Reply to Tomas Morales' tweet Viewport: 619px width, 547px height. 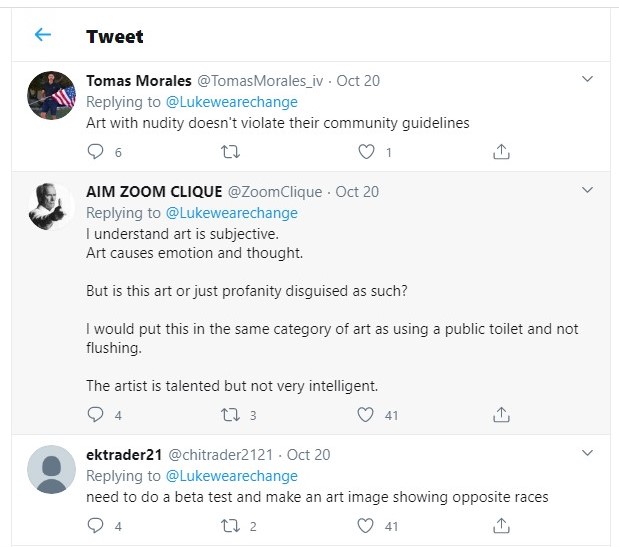pos(96,152)
